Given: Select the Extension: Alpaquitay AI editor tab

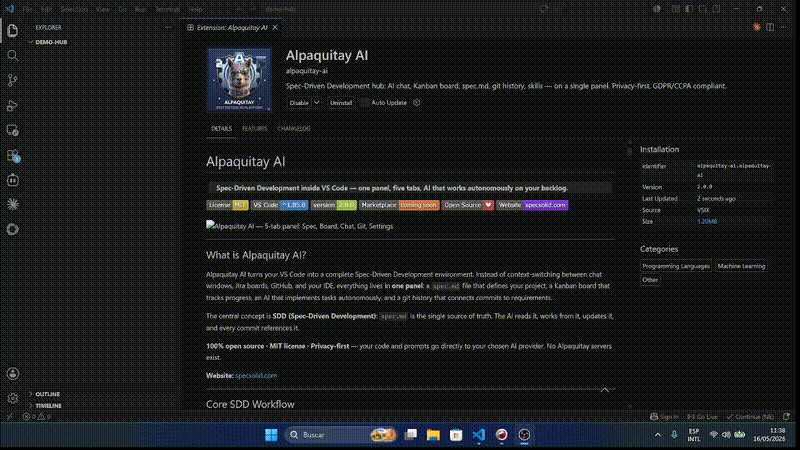Looking at the screenshot, I should 232,28.
